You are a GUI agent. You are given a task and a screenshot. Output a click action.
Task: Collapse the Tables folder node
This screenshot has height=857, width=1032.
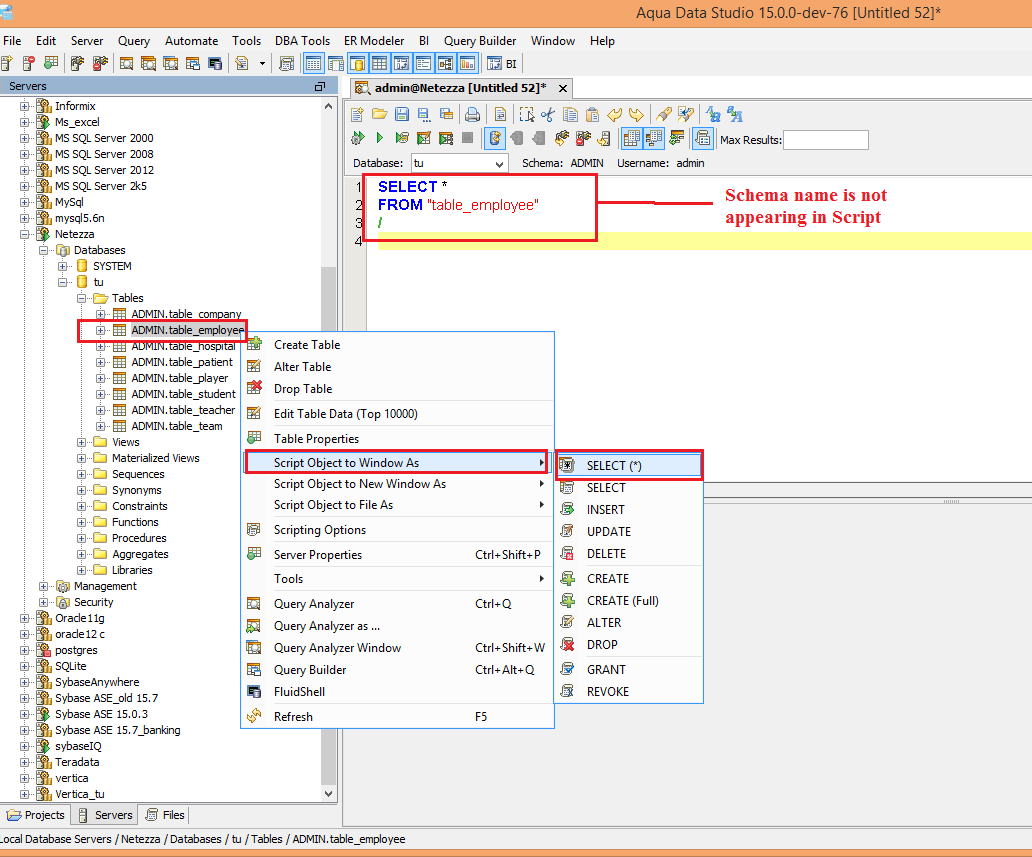(x=82, y=298)
